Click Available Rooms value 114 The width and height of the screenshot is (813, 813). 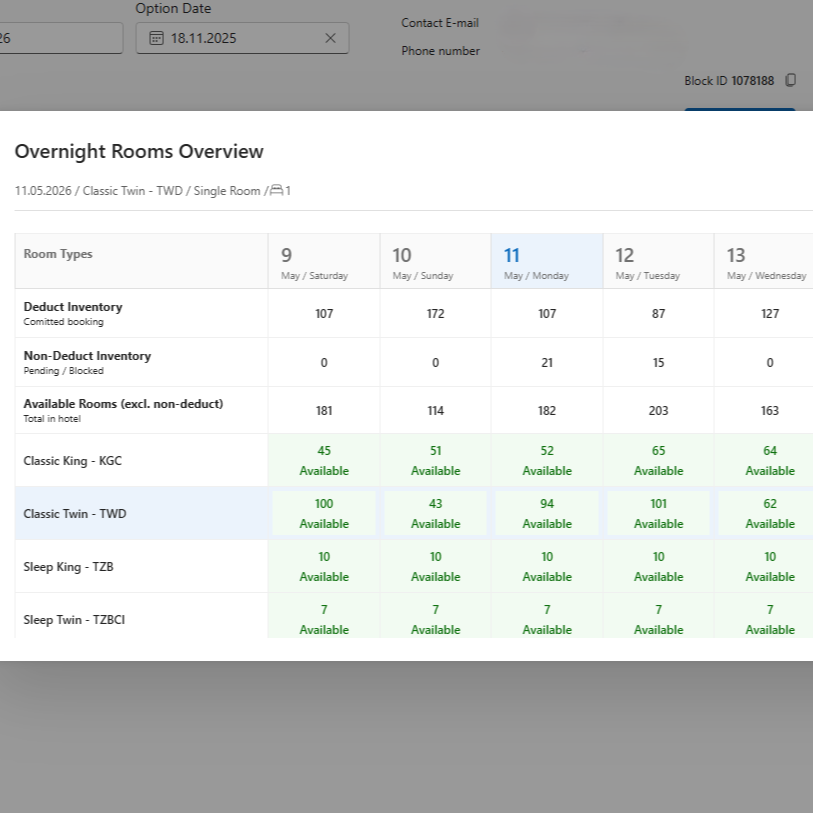[x=436, y=411]
